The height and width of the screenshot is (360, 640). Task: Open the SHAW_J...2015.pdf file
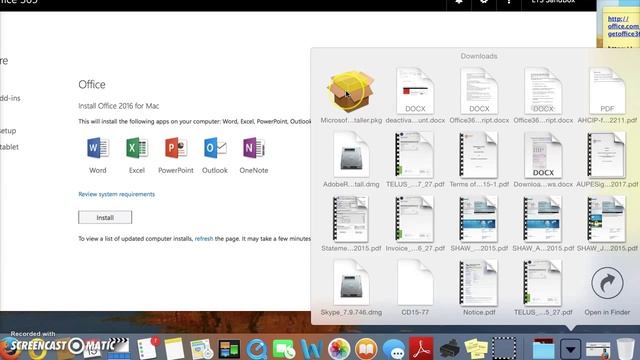tap(607, 219)
